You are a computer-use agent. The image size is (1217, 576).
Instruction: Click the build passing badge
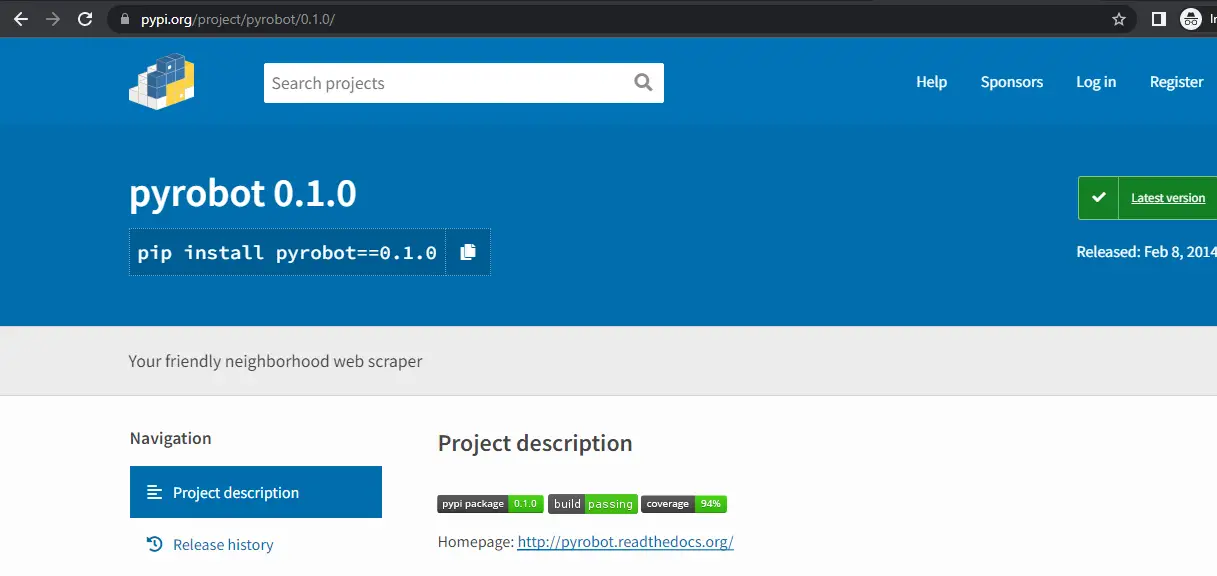coord(592,504)
